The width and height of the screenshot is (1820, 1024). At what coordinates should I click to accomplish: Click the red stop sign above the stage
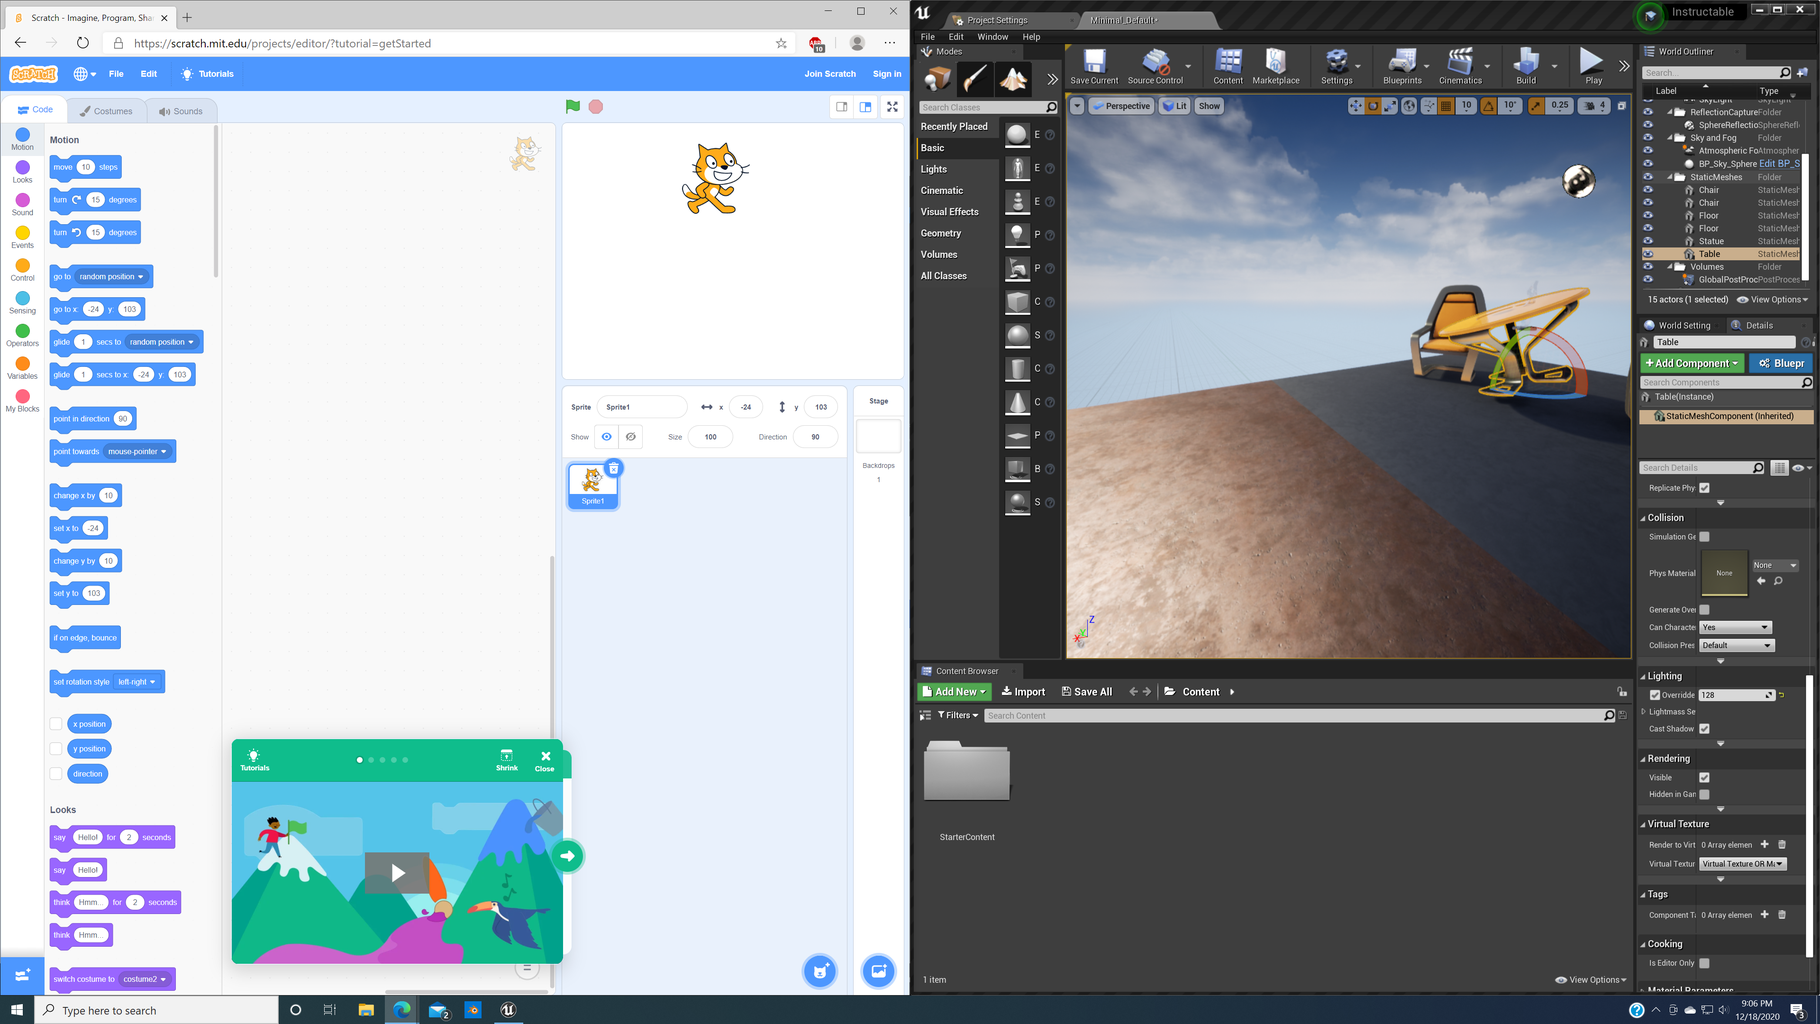595,105
